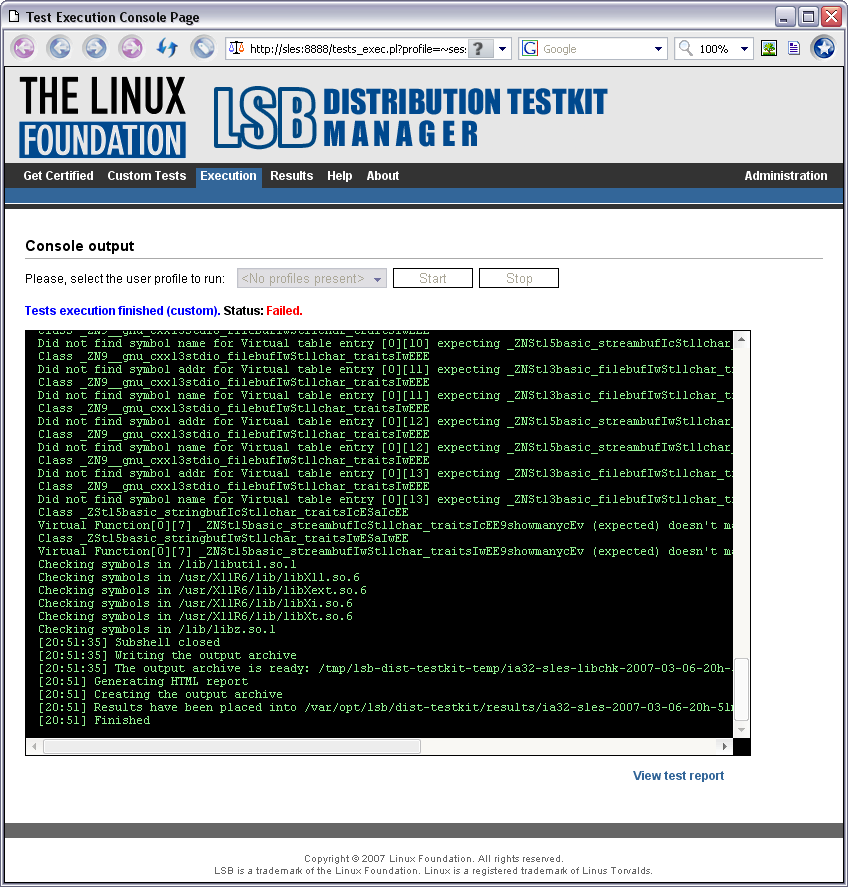
Task: Click the magnifier zoom icon
Action: pyautogui.click(x=686, y=49)
